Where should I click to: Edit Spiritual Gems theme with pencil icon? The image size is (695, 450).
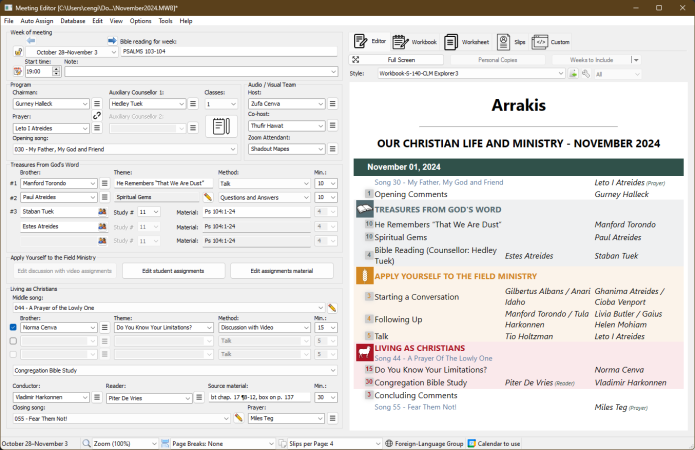coord(207,197)
